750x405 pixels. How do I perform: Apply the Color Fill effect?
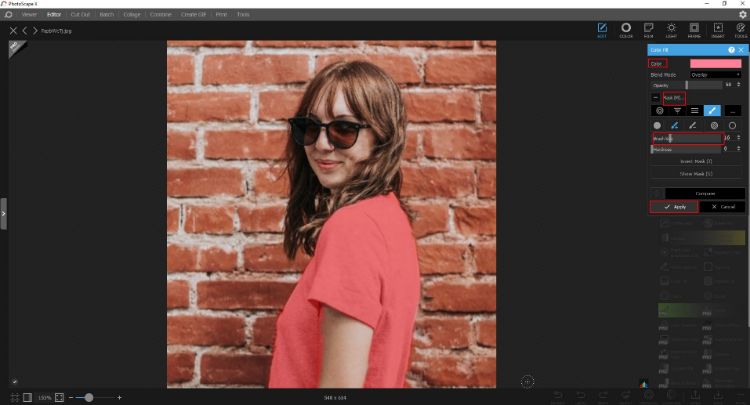[674, 206]
